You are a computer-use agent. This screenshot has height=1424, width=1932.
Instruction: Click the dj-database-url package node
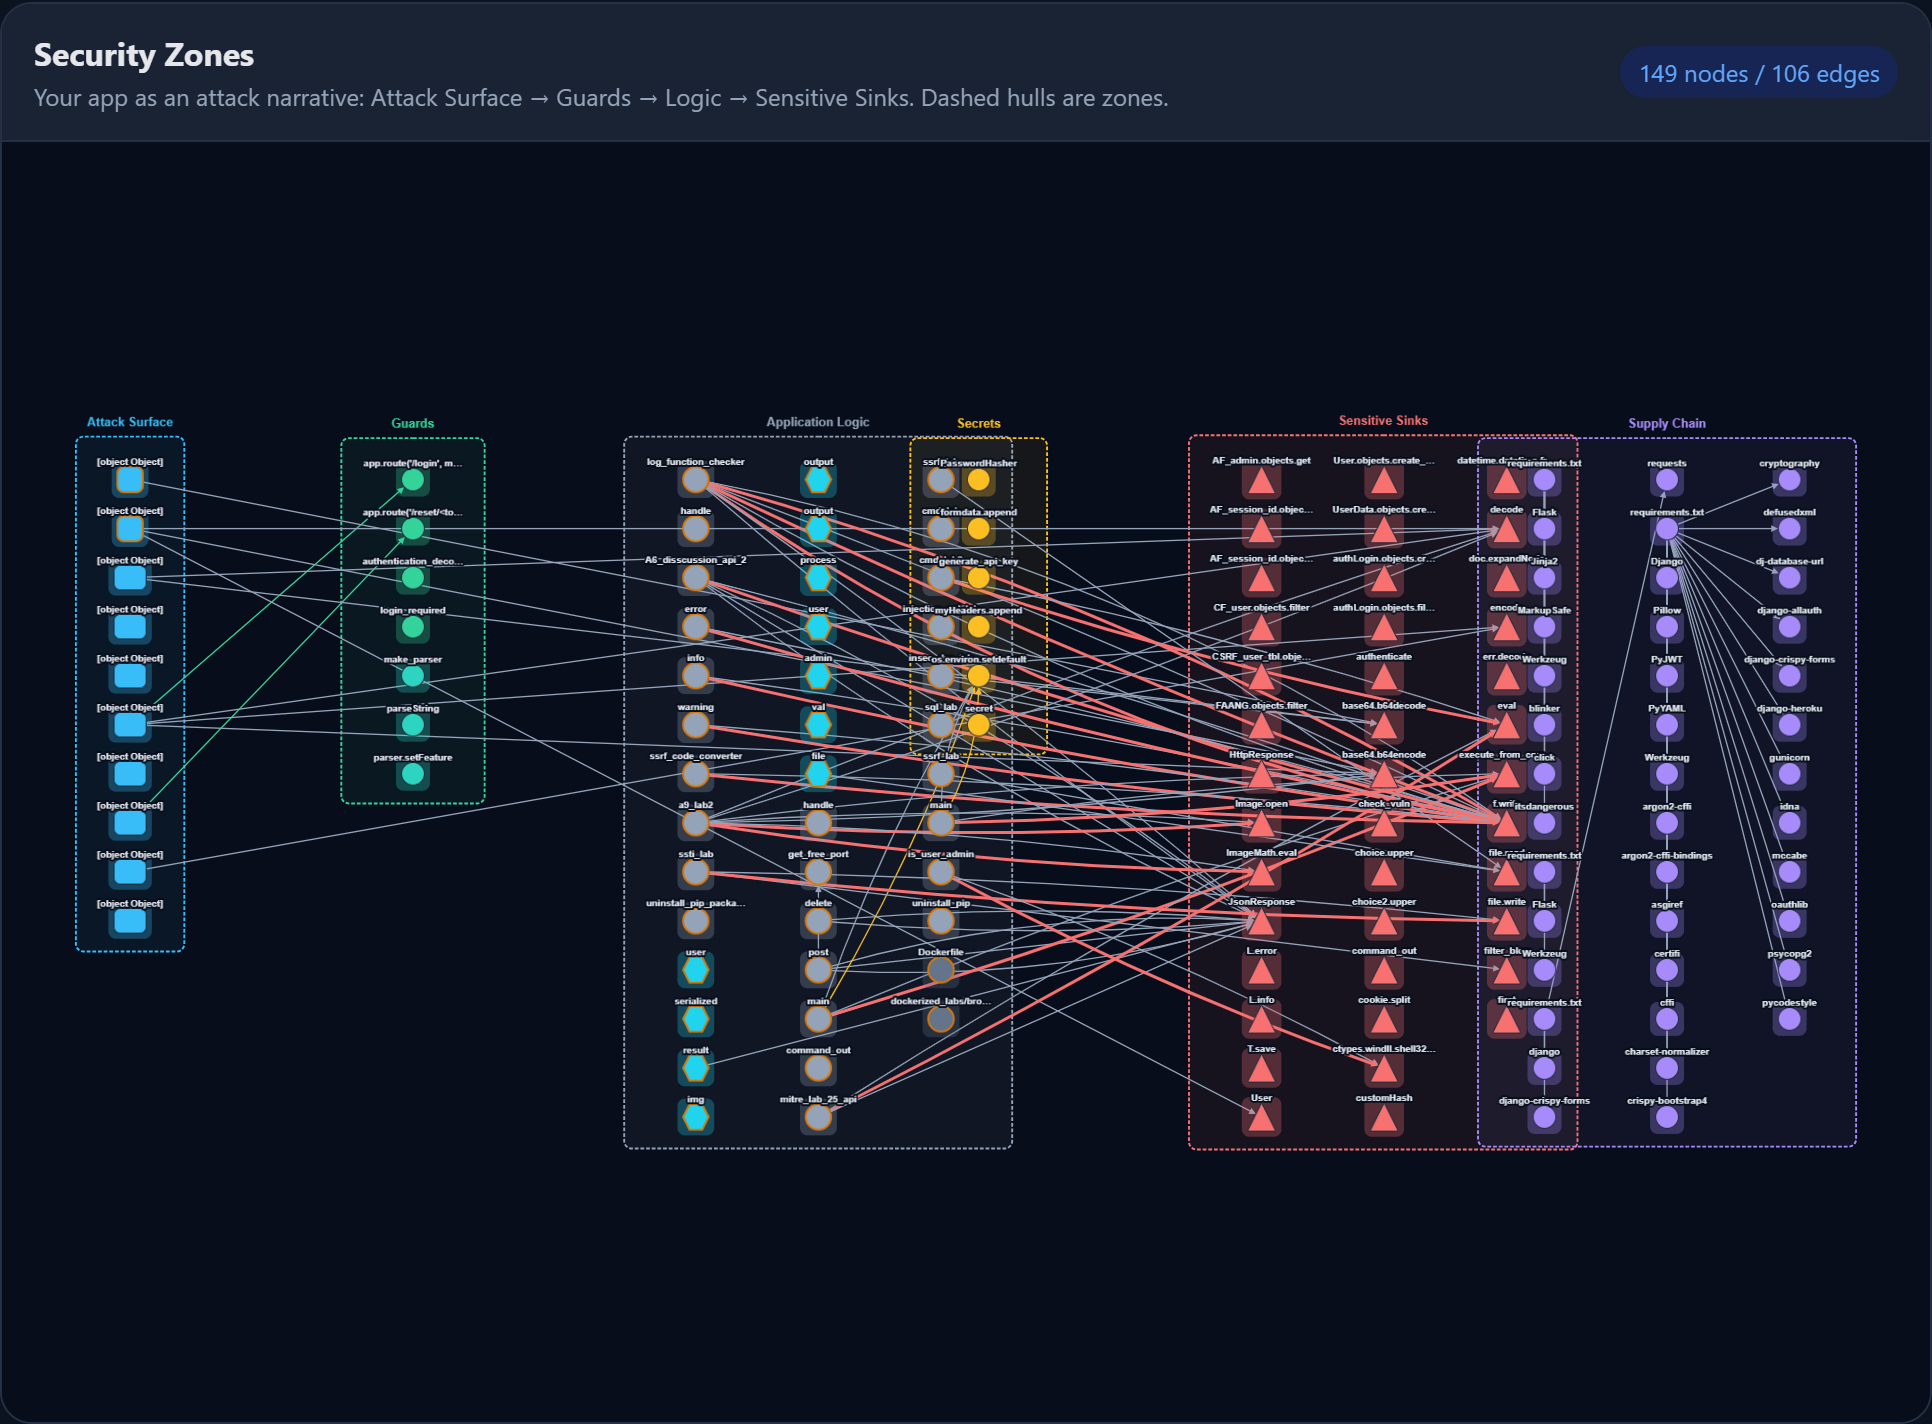pos(1790,578)
